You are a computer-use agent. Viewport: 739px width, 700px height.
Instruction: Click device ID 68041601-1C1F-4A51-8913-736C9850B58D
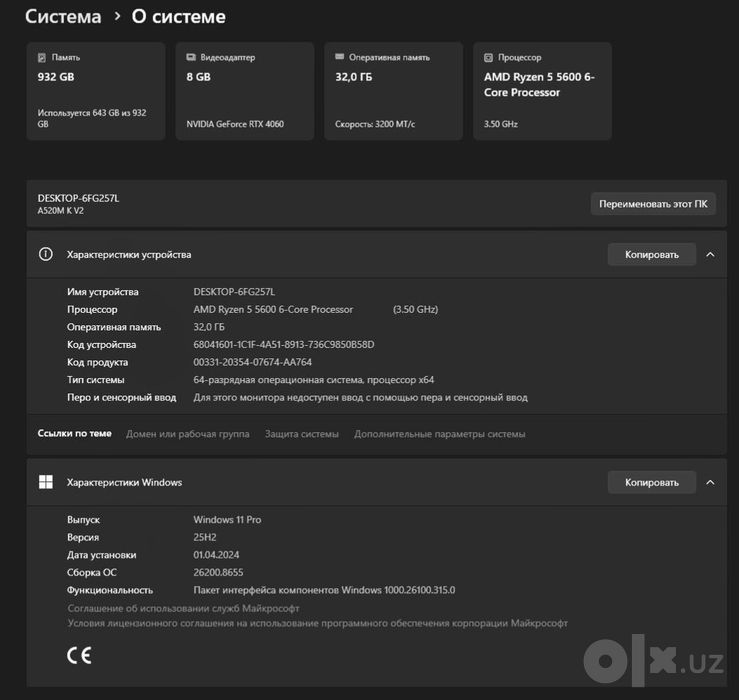pos(284,345)
